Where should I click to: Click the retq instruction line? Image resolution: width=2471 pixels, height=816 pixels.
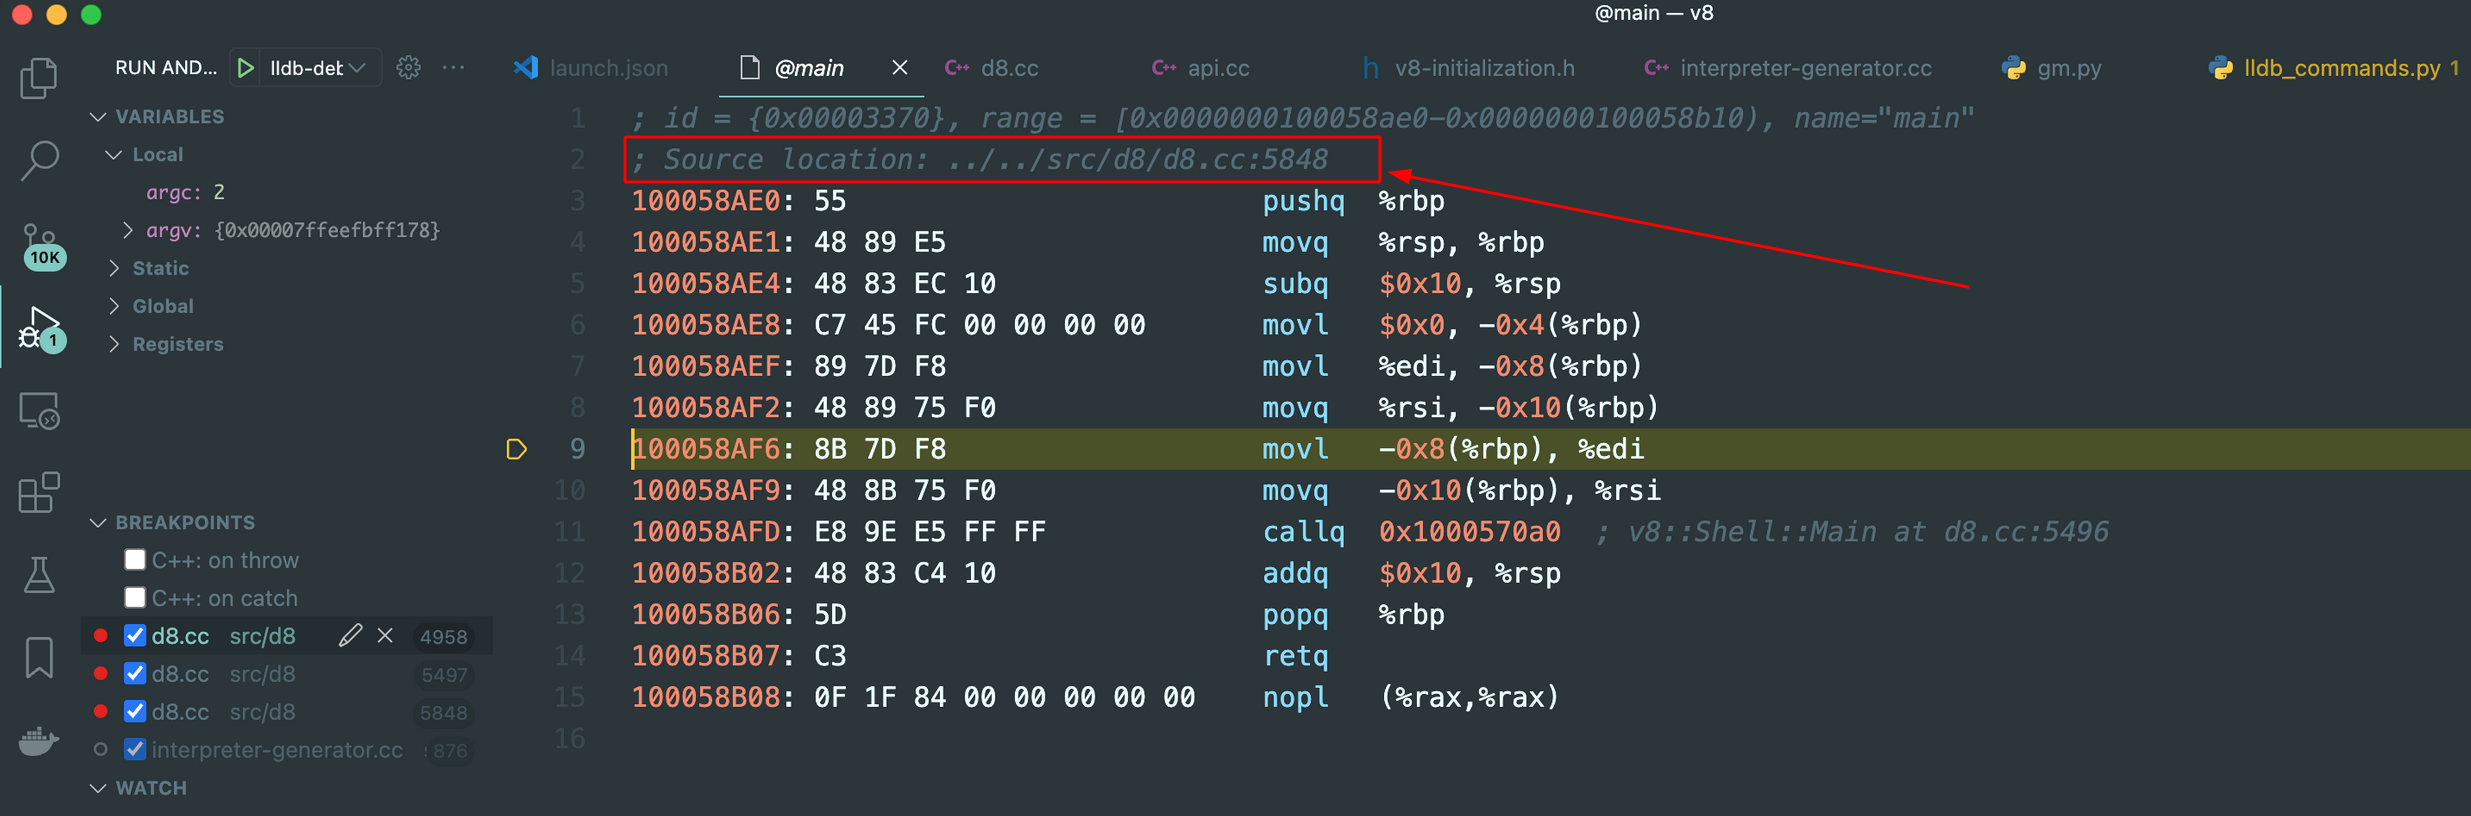tap(1296, 656)
